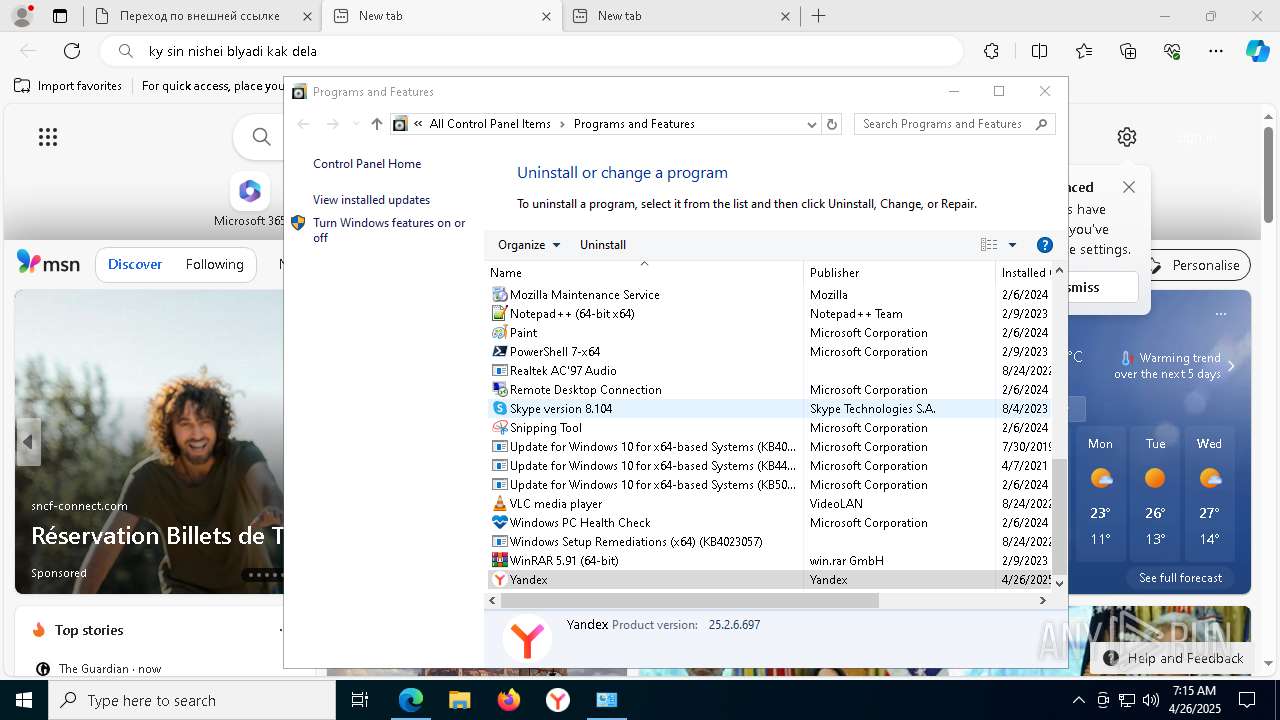1280x720 pixels.
Task: Focus the Search Programs and Features field
Action: click(944, 124)
